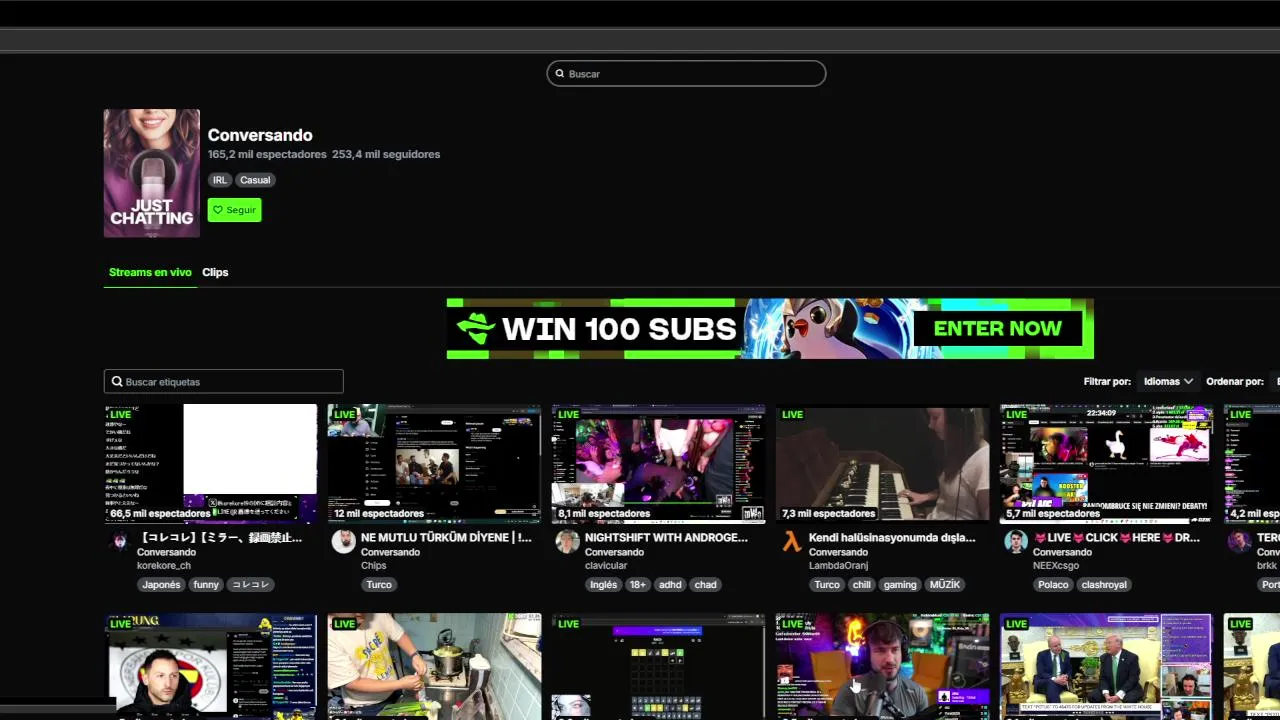Open korekore_ch stream thumbnail with 66,5 mil espectadores
This screenshot has width=1280, height=720.
coord(210,464)
